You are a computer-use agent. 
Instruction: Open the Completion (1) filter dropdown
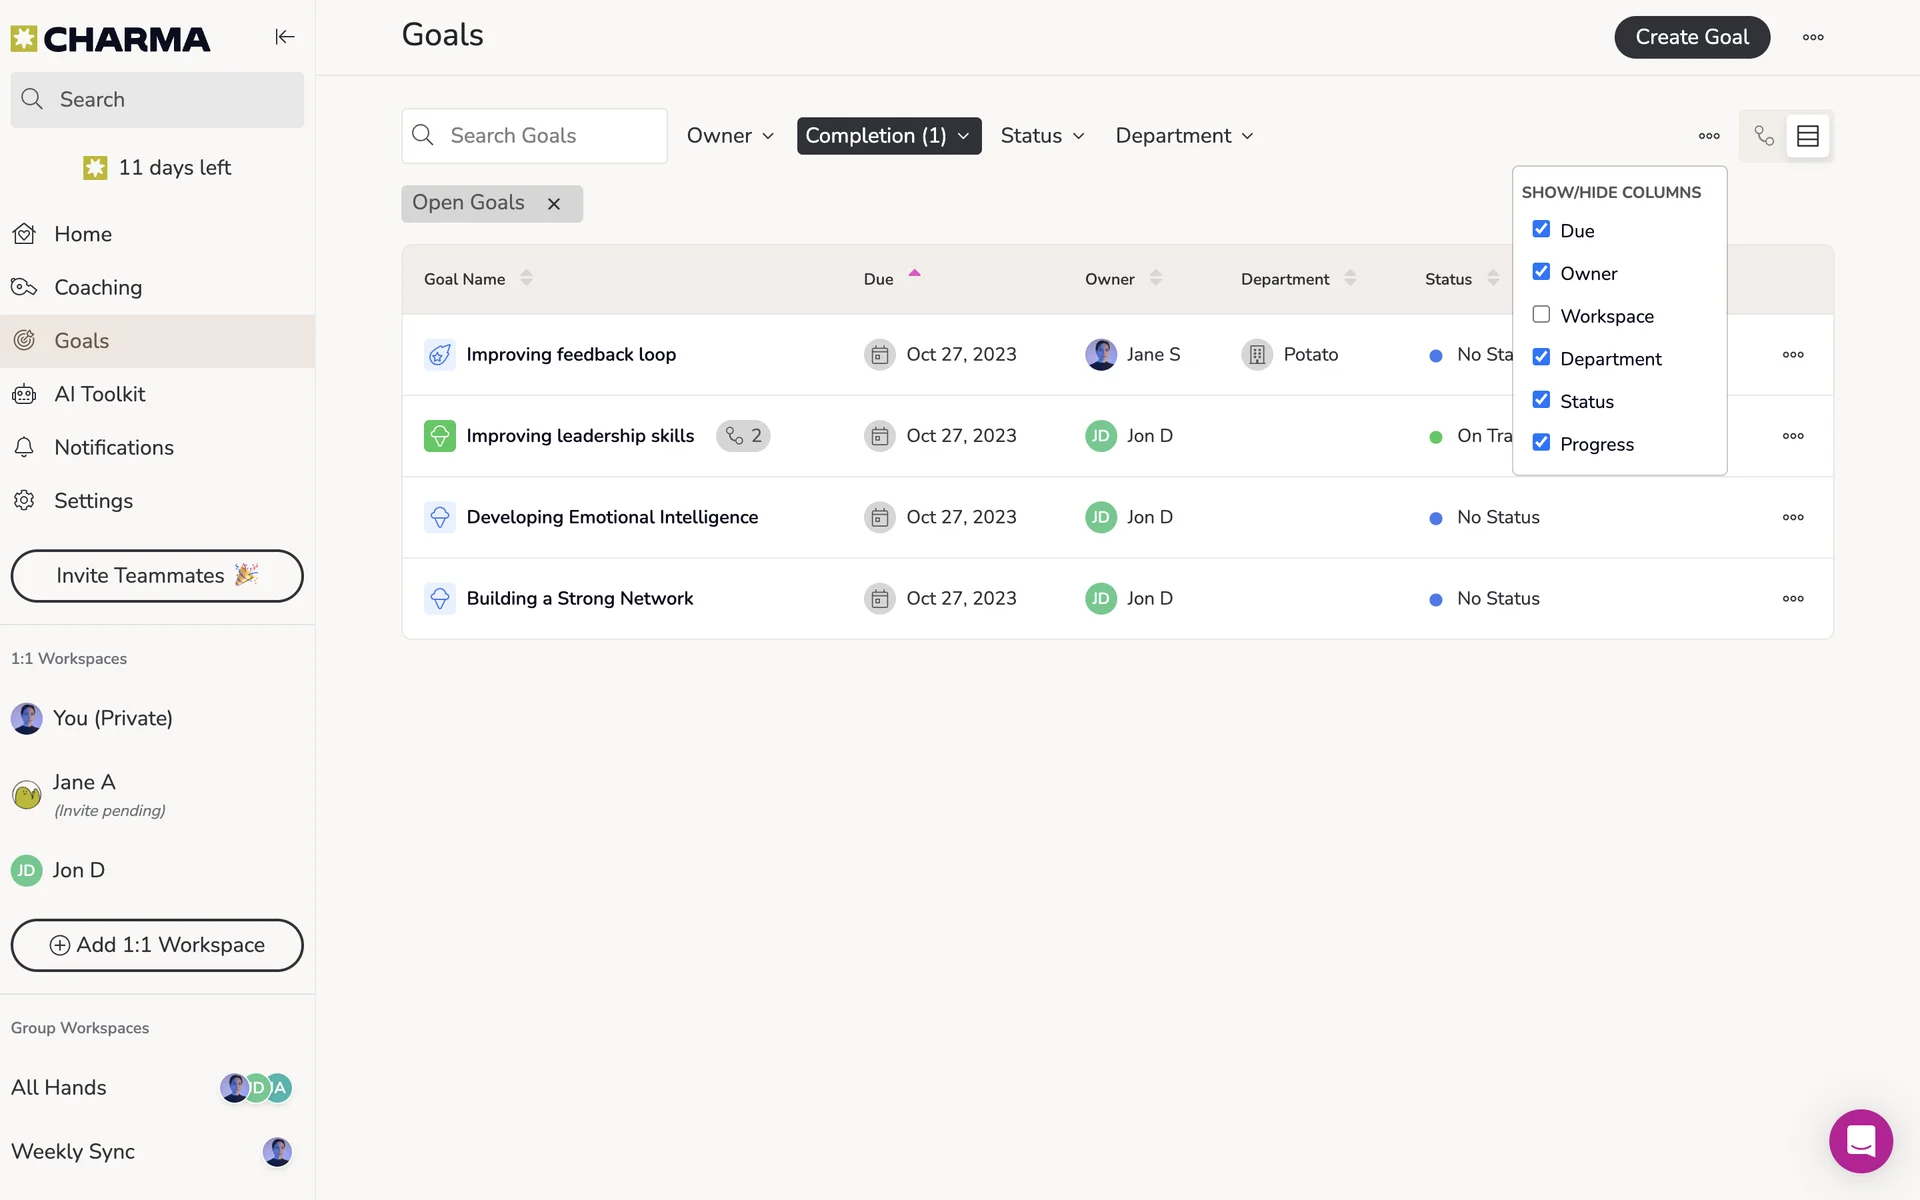[x=888, y=136]
